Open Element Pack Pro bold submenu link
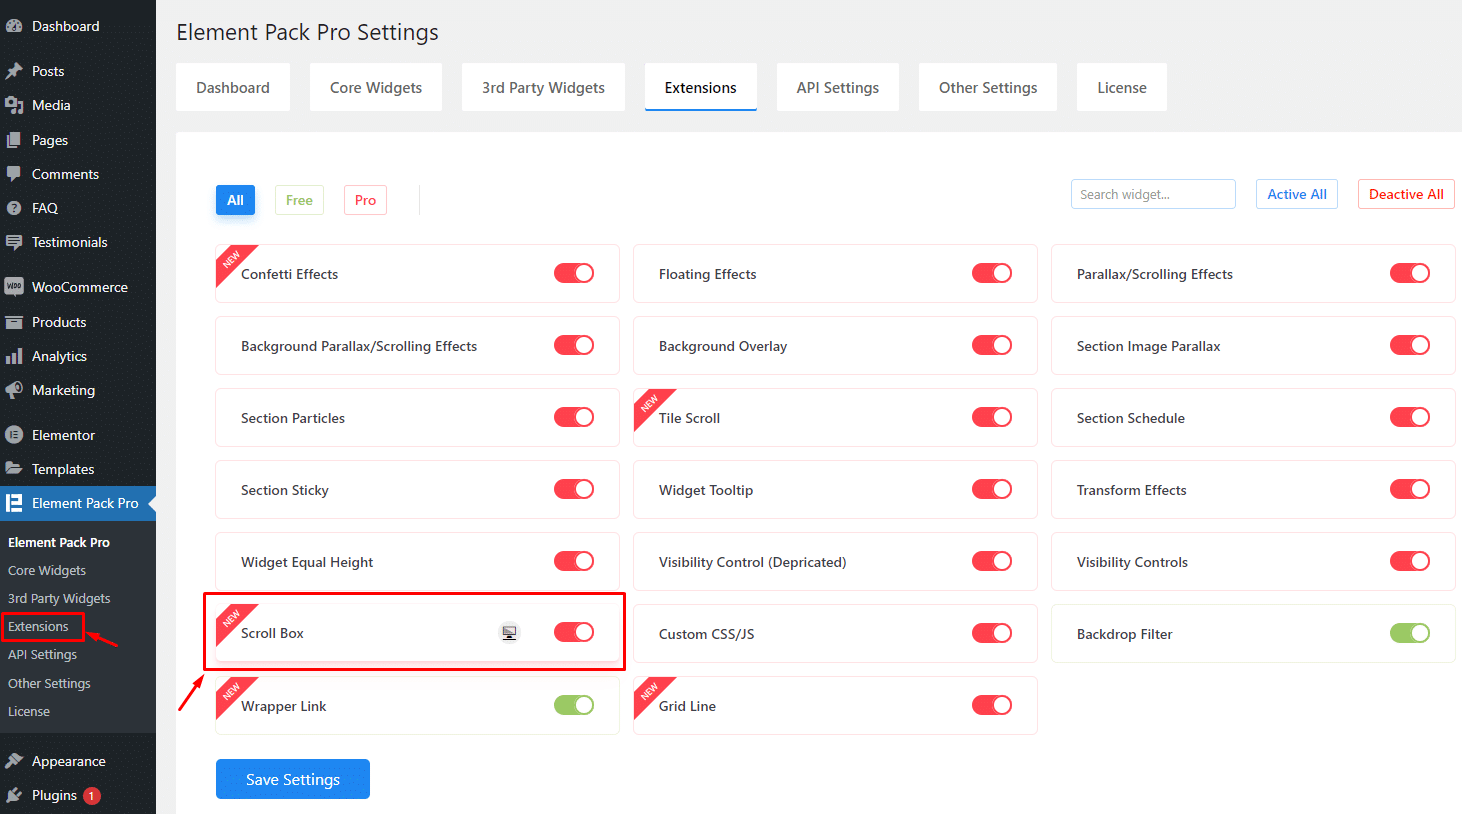This screenshot has height=814, width=1462. tap(59, 542)
